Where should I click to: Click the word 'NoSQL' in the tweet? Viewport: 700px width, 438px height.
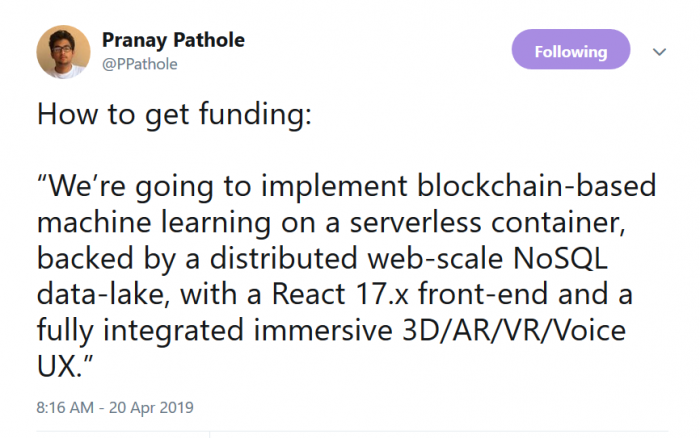point(560,259)
